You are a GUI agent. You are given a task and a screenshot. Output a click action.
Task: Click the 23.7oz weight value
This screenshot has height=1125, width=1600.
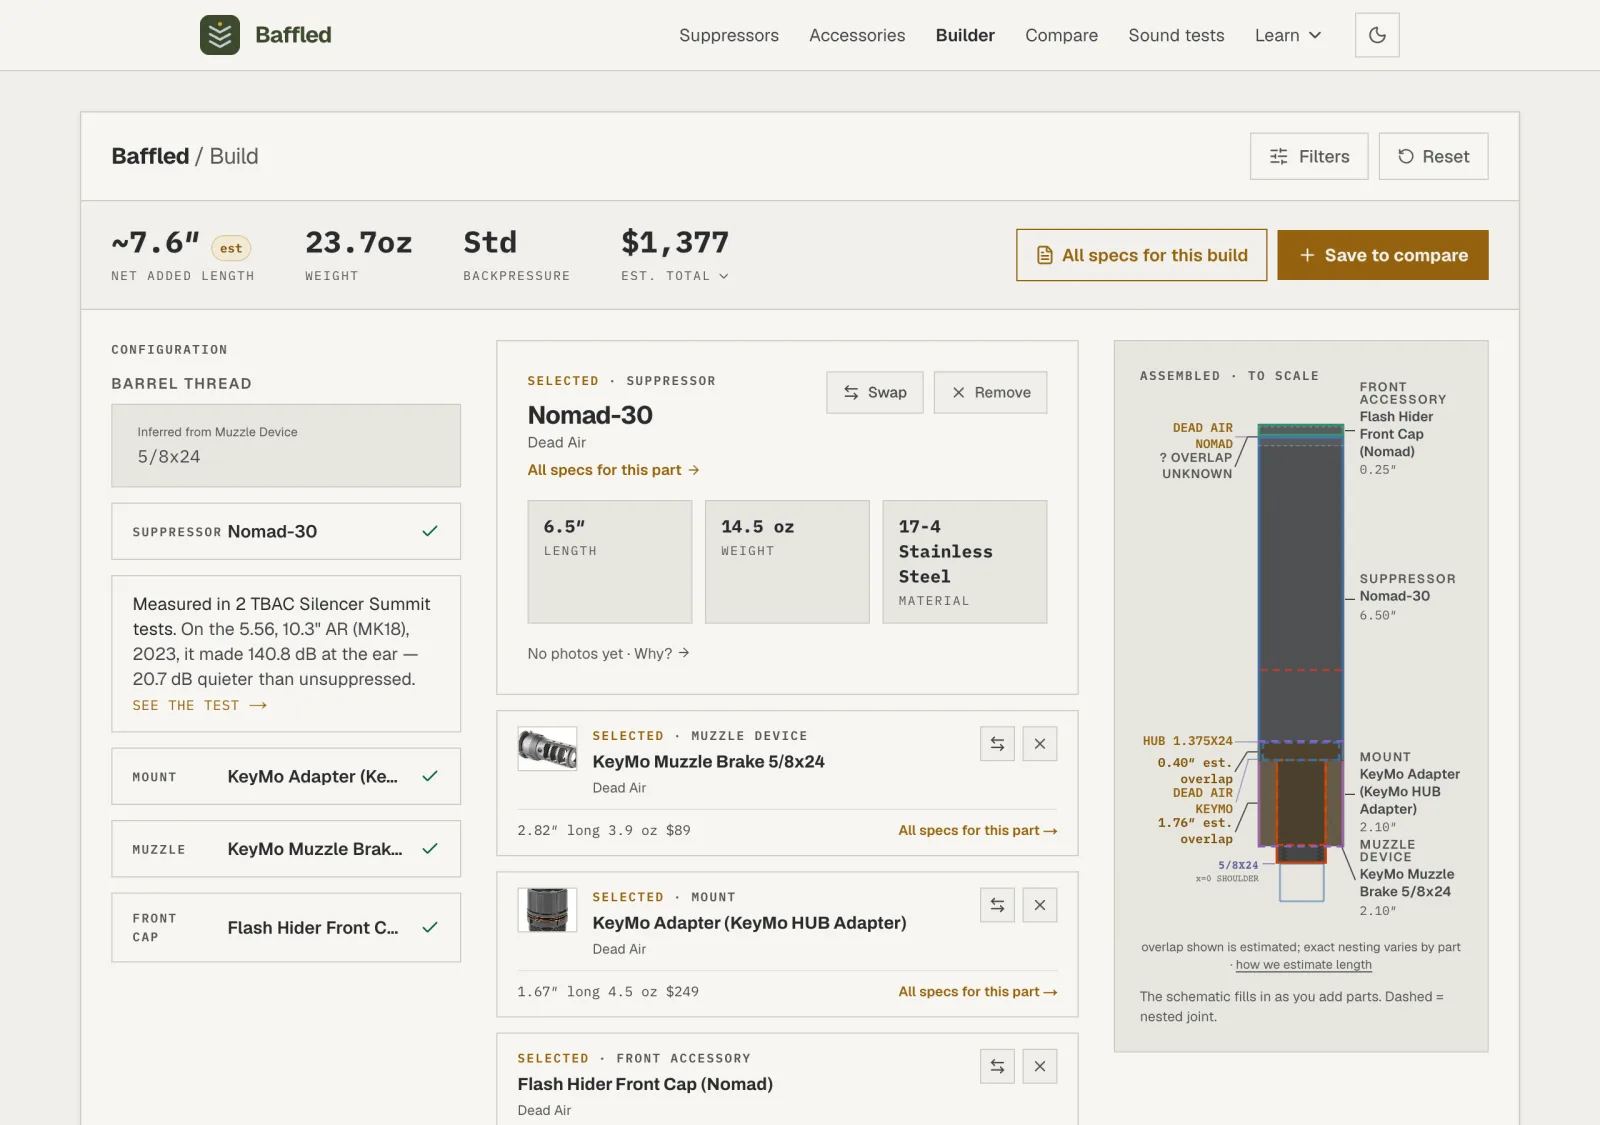[x=359, y=242]
